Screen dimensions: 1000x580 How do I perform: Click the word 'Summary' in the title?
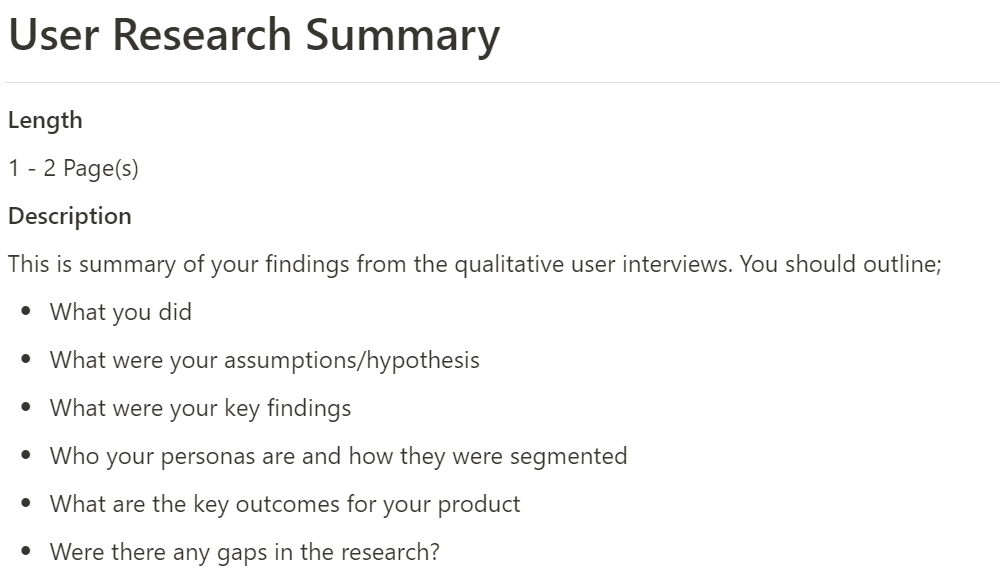[x=402, y=36]
